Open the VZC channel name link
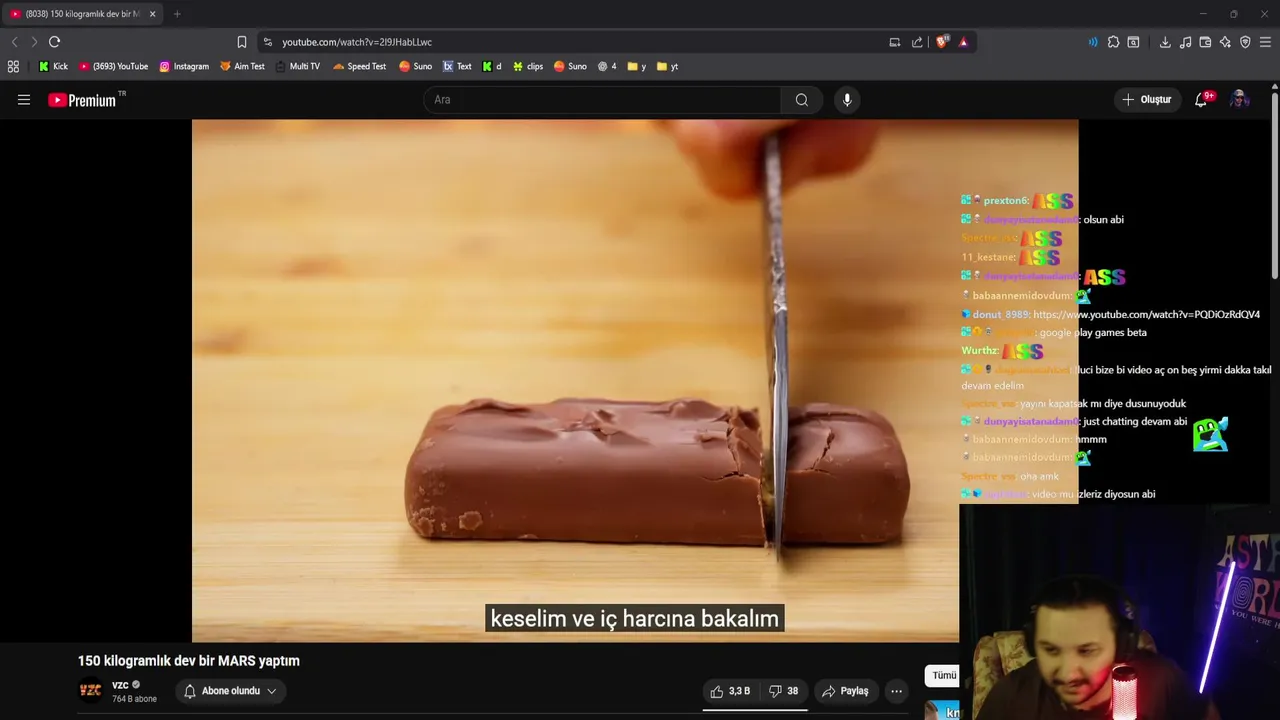The image size is (1280, 720). tap(120, 685)
